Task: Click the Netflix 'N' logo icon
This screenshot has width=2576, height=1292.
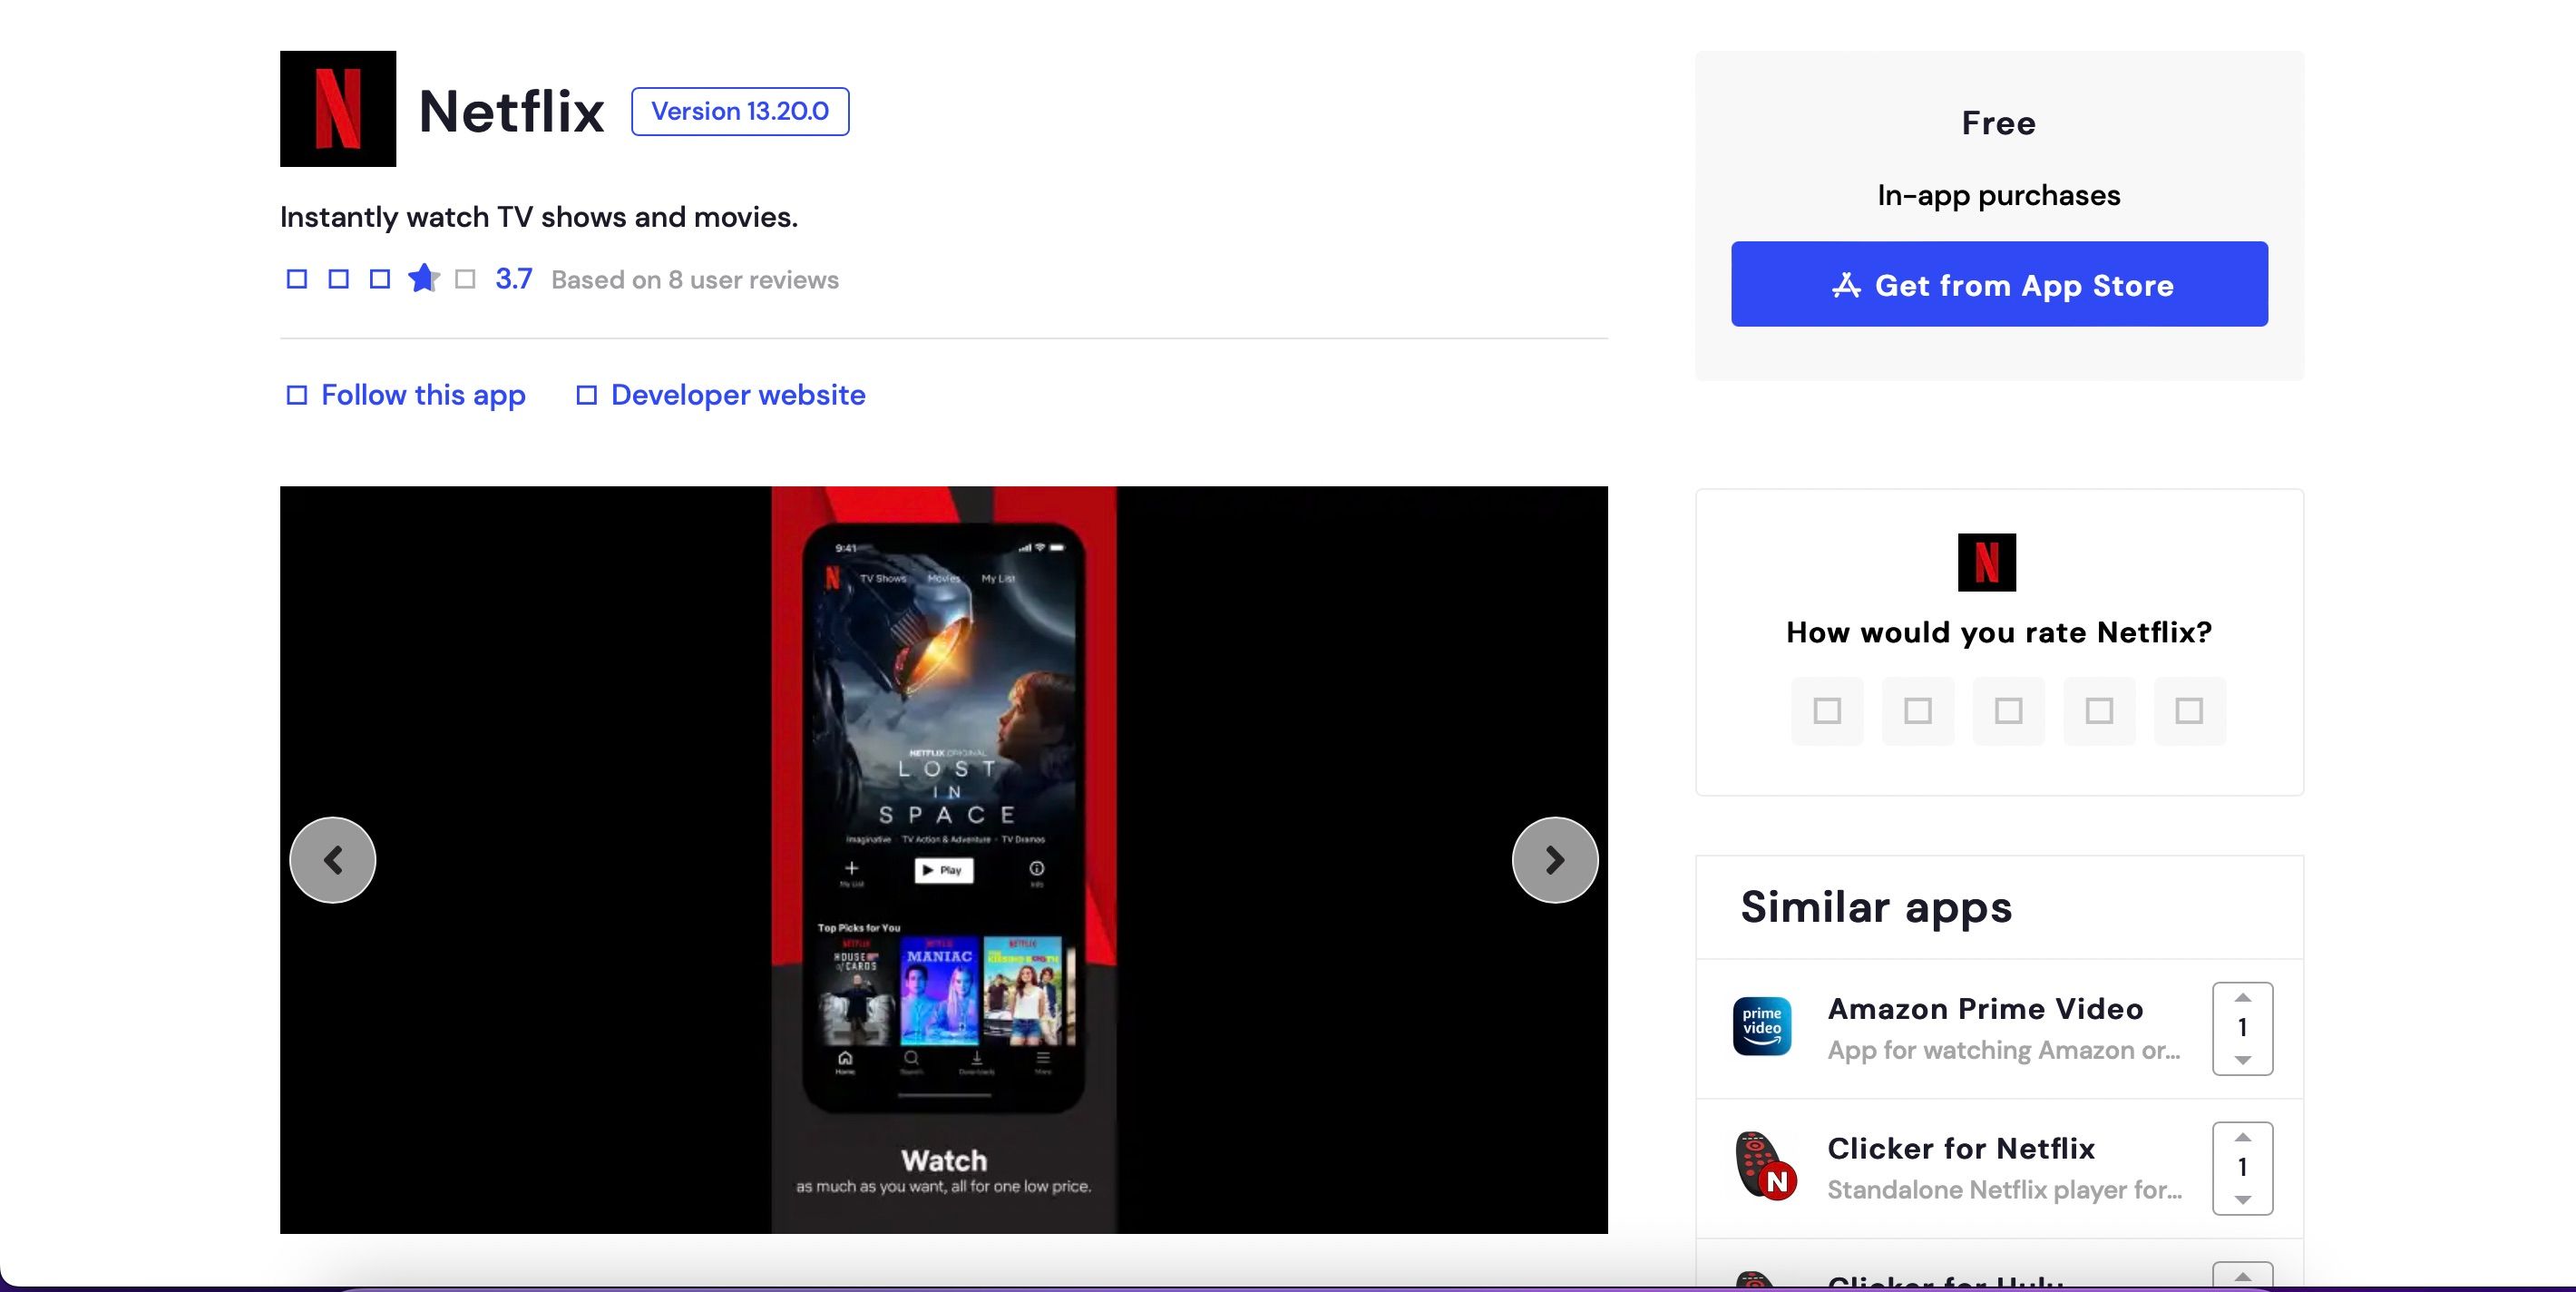Action: pos(337,109)
